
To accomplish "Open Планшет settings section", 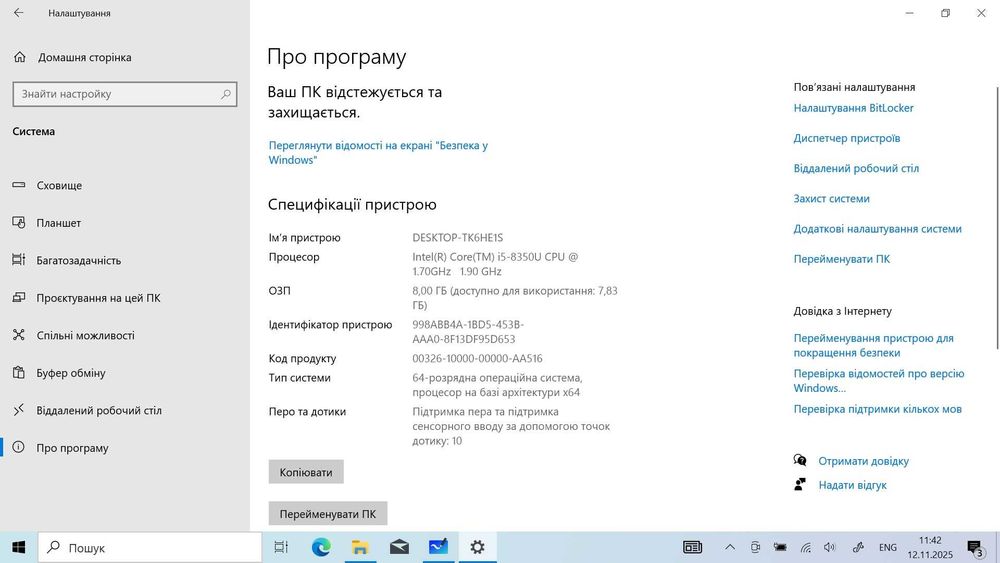I will [x=125, y=223].
